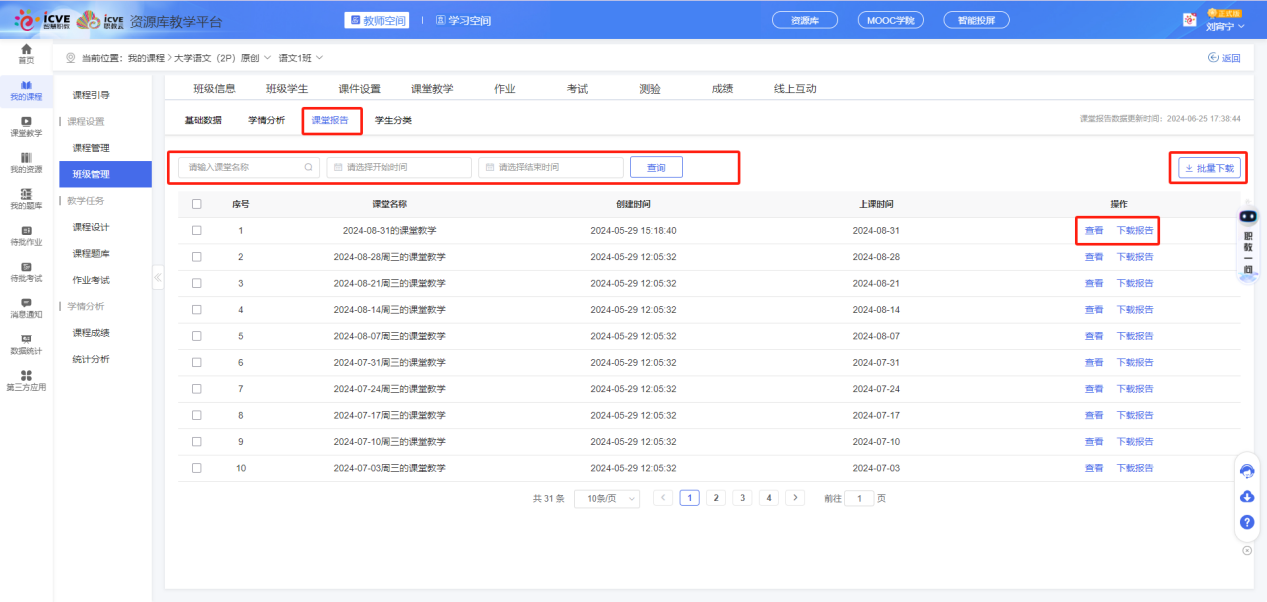Check the row for 2024-08-31的课堂教学
The height and width of the screenshot is (602, 1267).
[197, 230]
